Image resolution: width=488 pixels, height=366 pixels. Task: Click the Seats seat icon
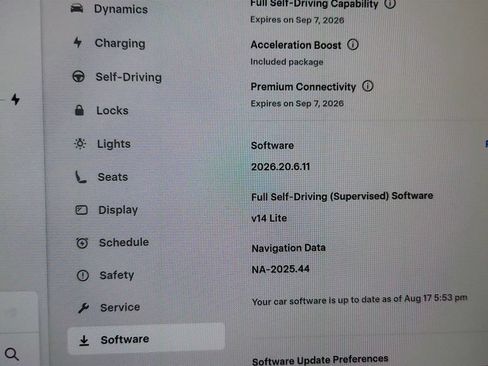pos(80,177)
